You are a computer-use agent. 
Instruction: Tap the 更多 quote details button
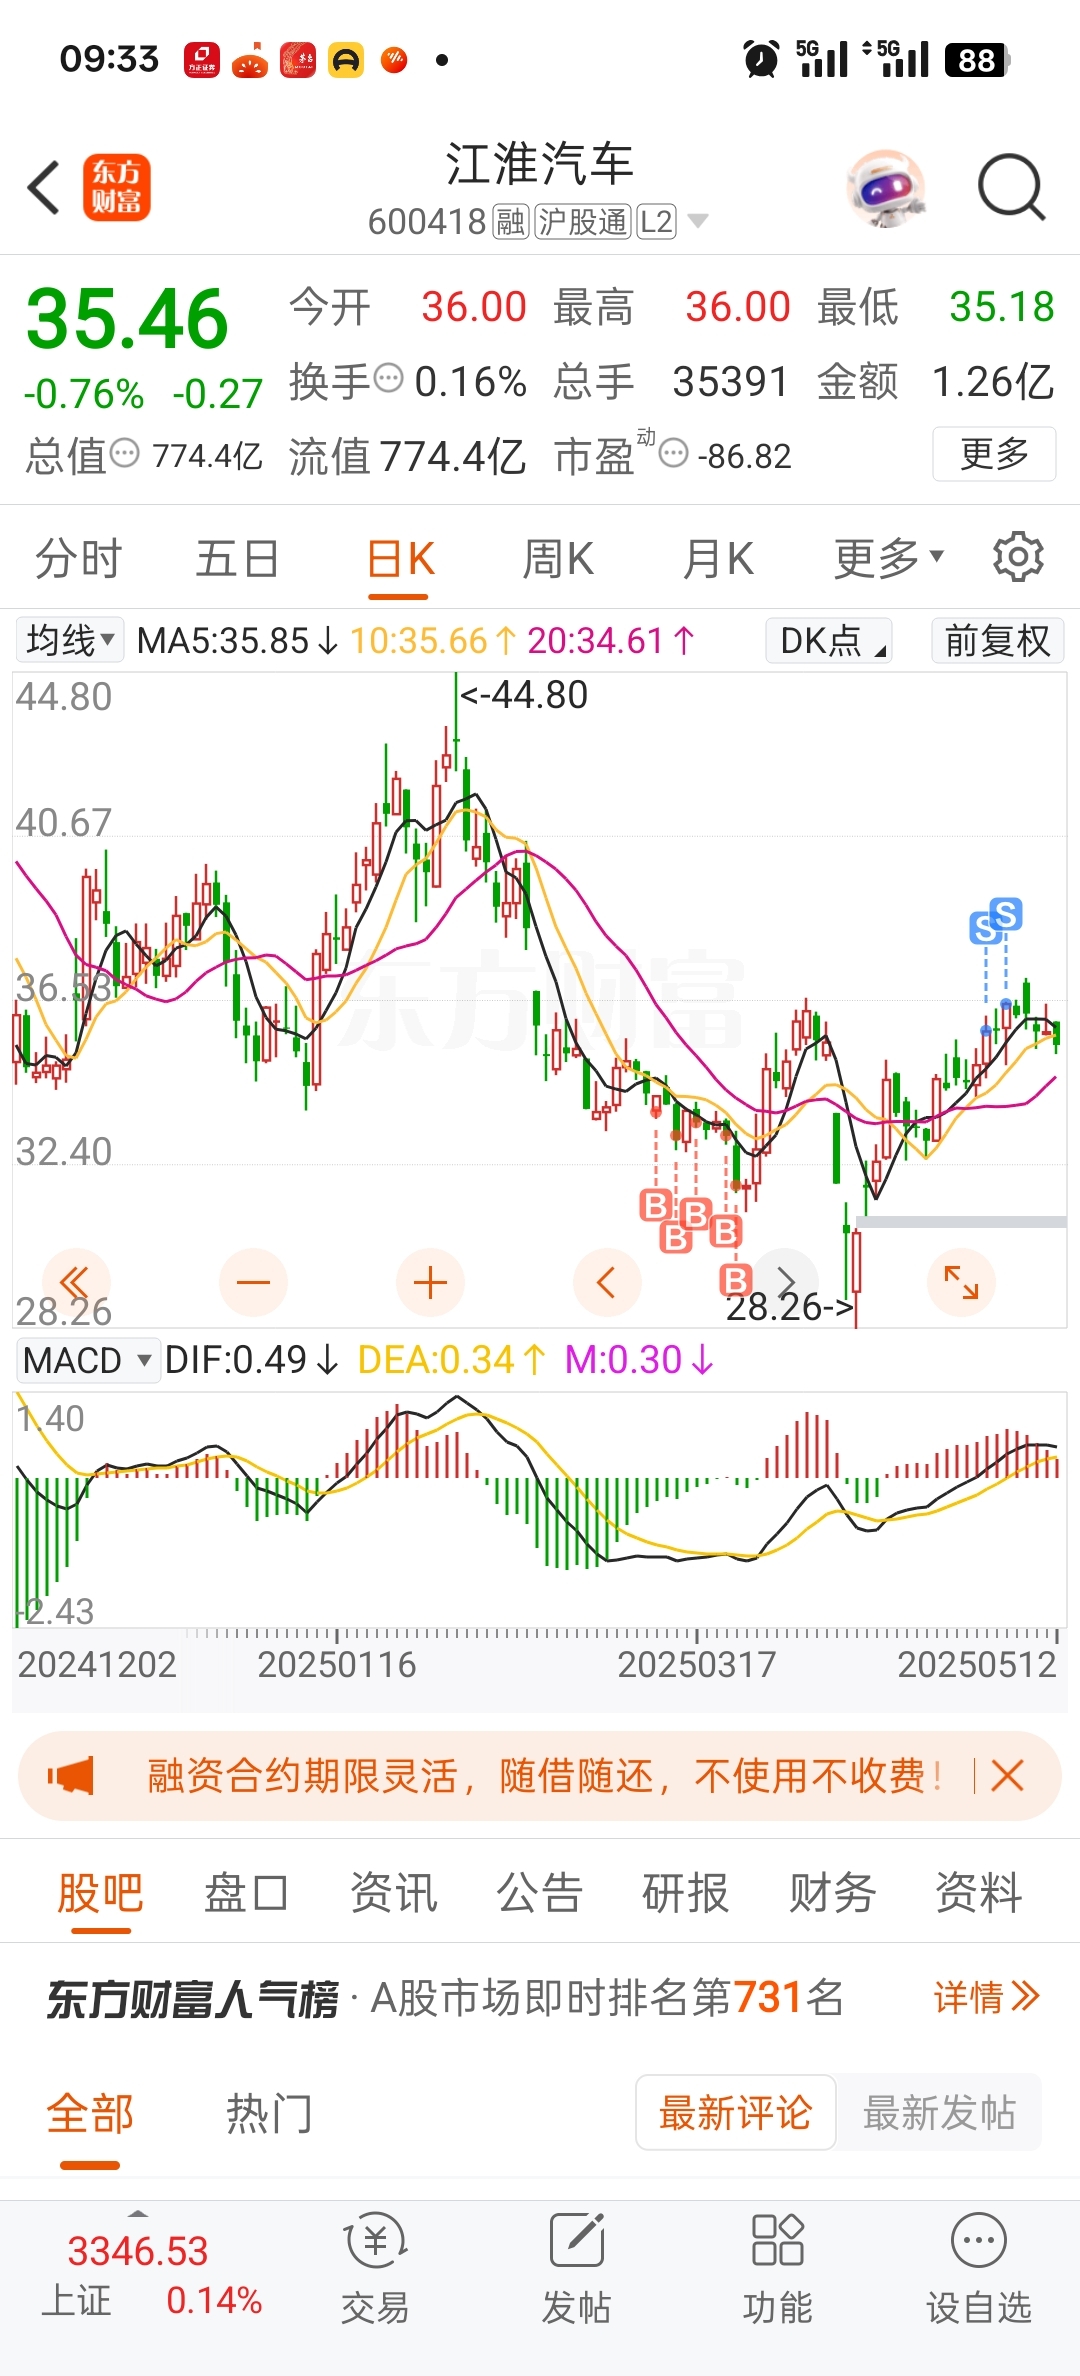click(995, 454)
